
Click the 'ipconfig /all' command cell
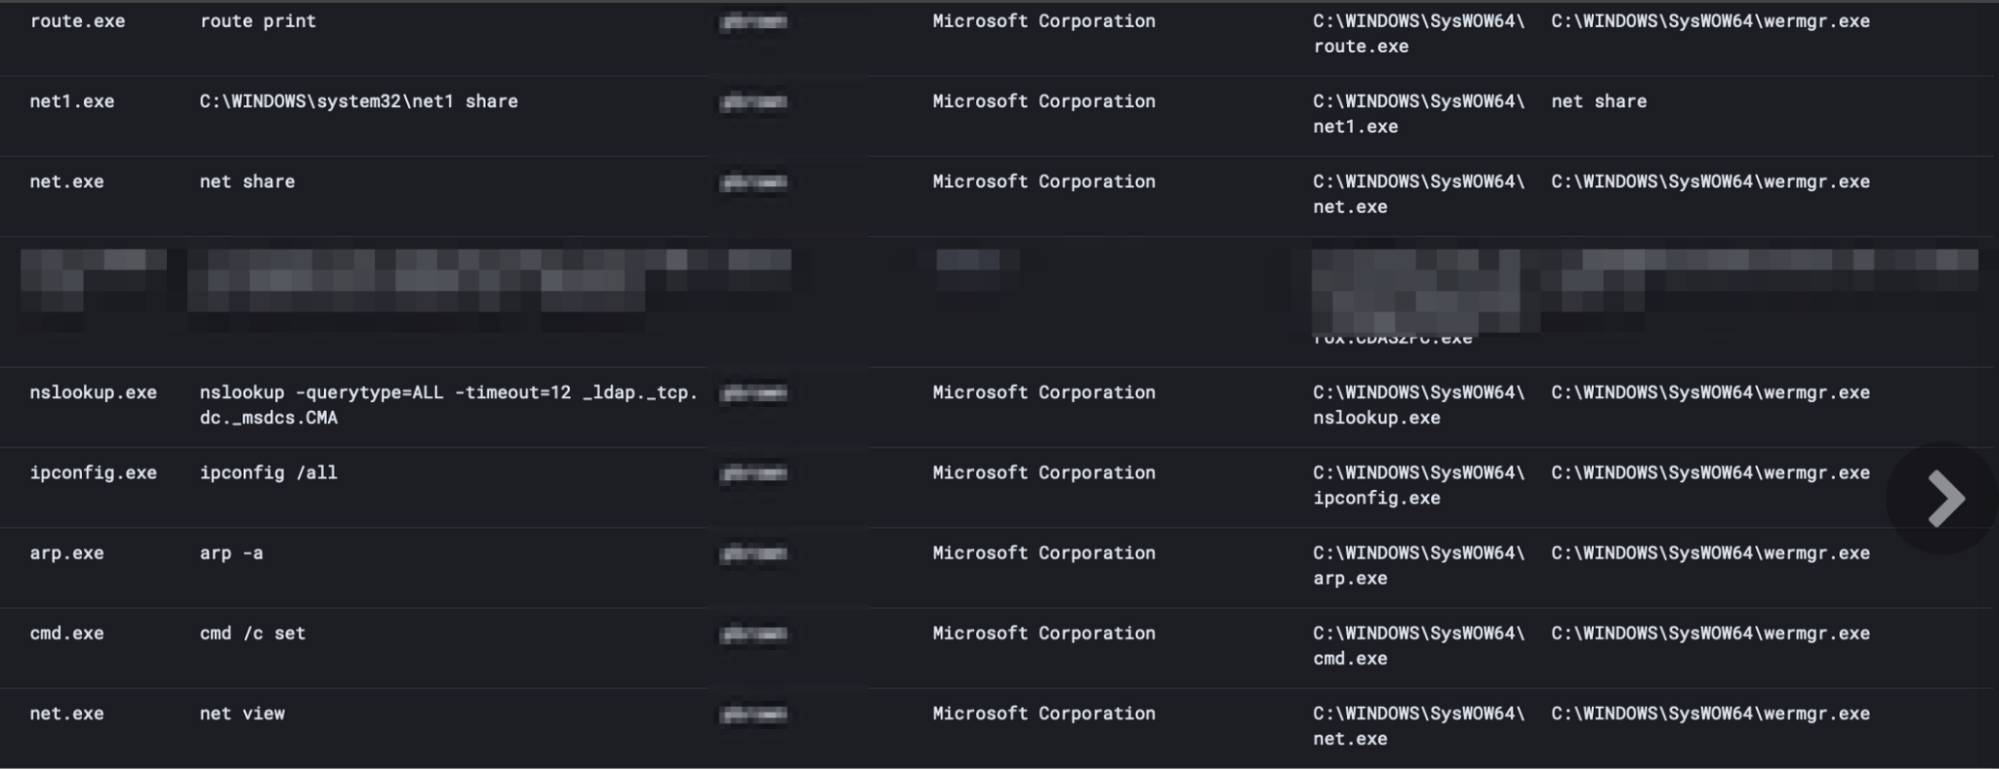click(x=268, y=472)
